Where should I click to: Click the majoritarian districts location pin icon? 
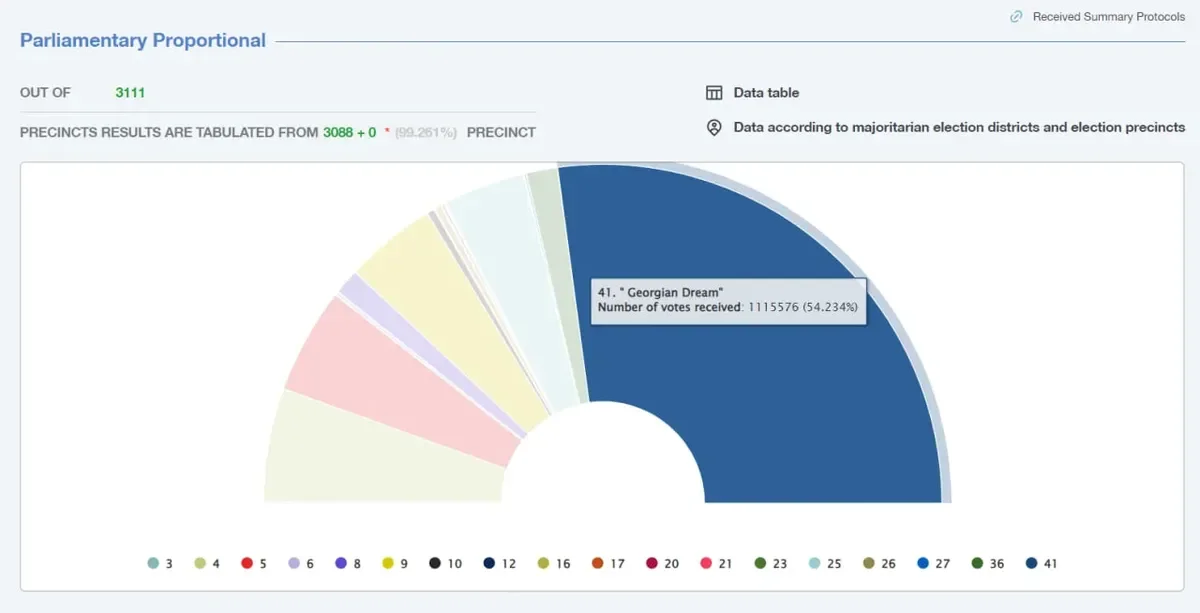tap(714, 128)
